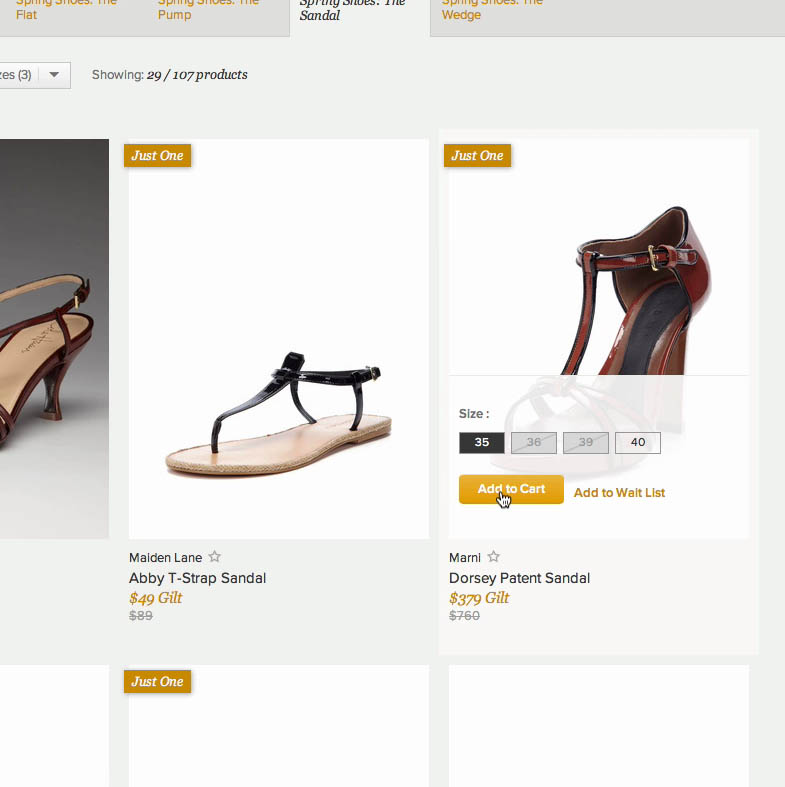Image resolution: width=785 pixels, height=787 pixels.
Task: Select size 35
Action: pyautogui.click(x=482, y=442)
